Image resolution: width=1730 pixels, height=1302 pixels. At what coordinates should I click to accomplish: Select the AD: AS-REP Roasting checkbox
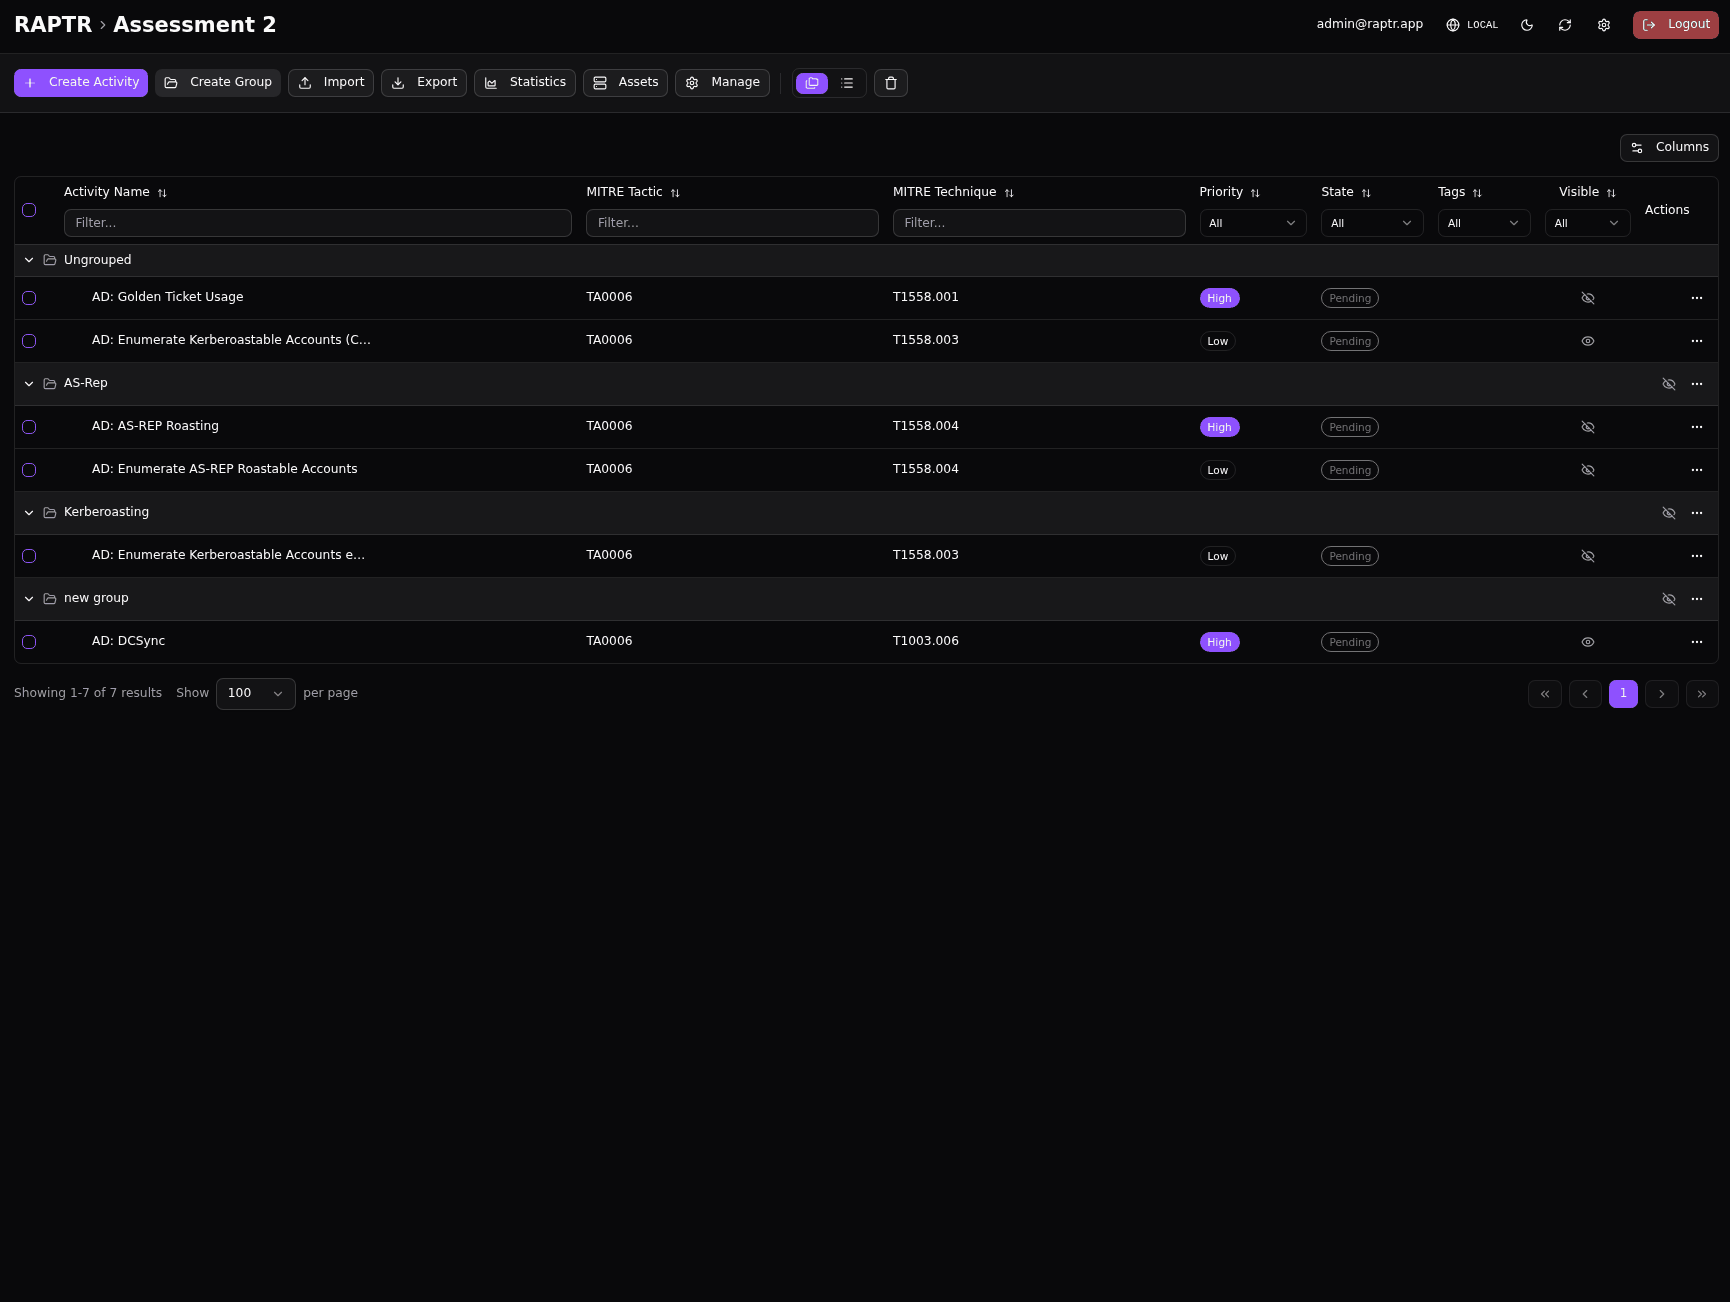[29, 427]
